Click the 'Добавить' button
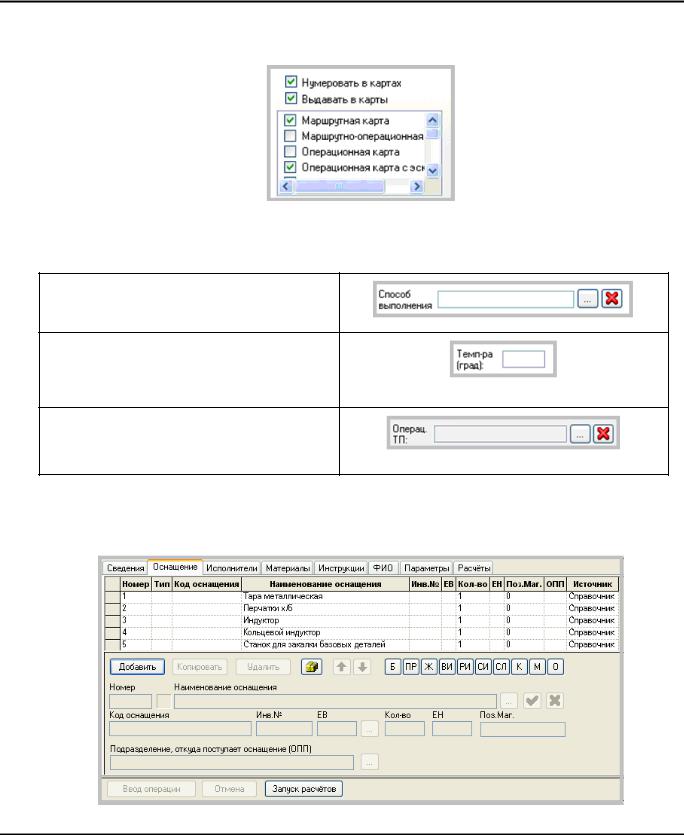The width and height of the screenshot is (684, 835). pyautogui.click(x=137, y=667)
